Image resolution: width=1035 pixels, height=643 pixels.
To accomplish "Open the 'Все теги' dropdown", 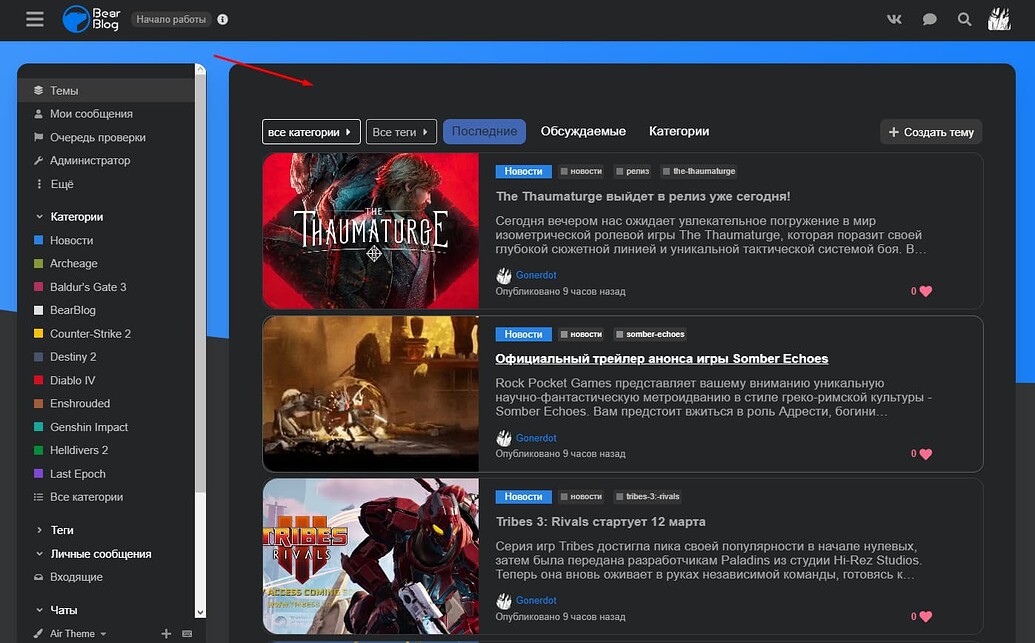I will [401, 132].
